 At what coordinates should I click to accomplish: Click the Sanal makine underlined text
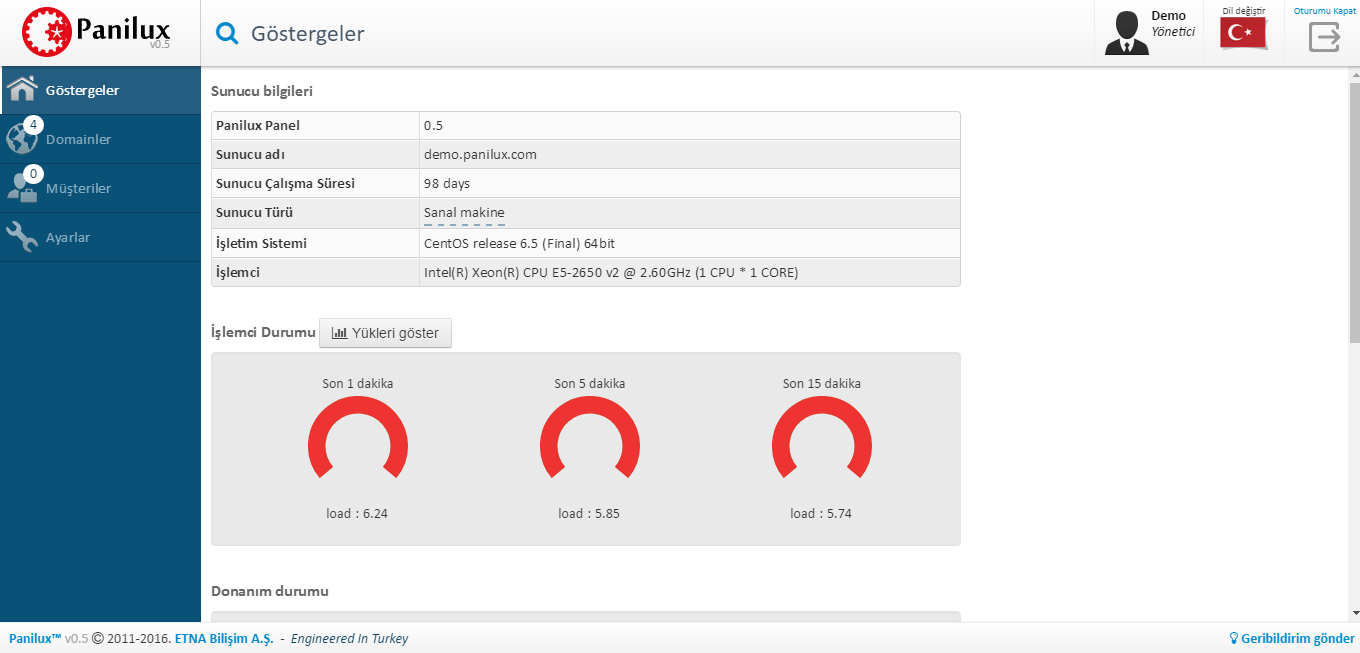point(464,213)
